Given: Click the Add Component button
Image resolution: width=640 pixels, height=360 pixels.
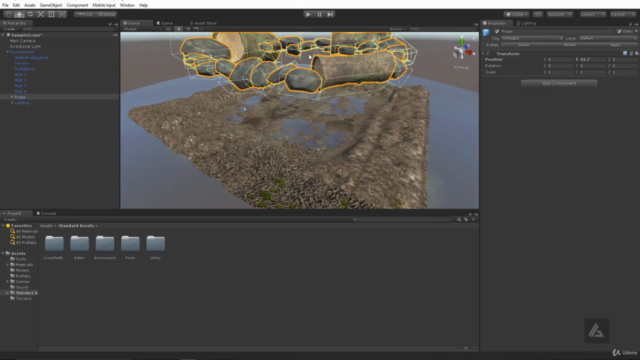Looking at the screenshot, I should click(559, 83).
